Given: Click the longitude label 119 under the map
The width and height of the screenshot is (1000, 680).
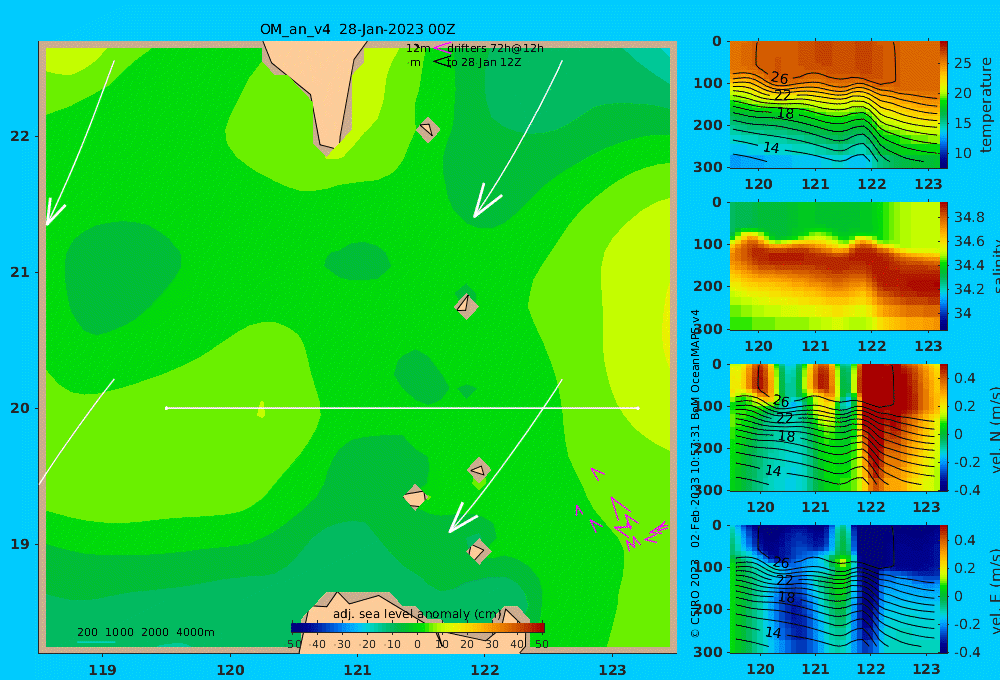Looking at the screenshot, I should [102, 670].
